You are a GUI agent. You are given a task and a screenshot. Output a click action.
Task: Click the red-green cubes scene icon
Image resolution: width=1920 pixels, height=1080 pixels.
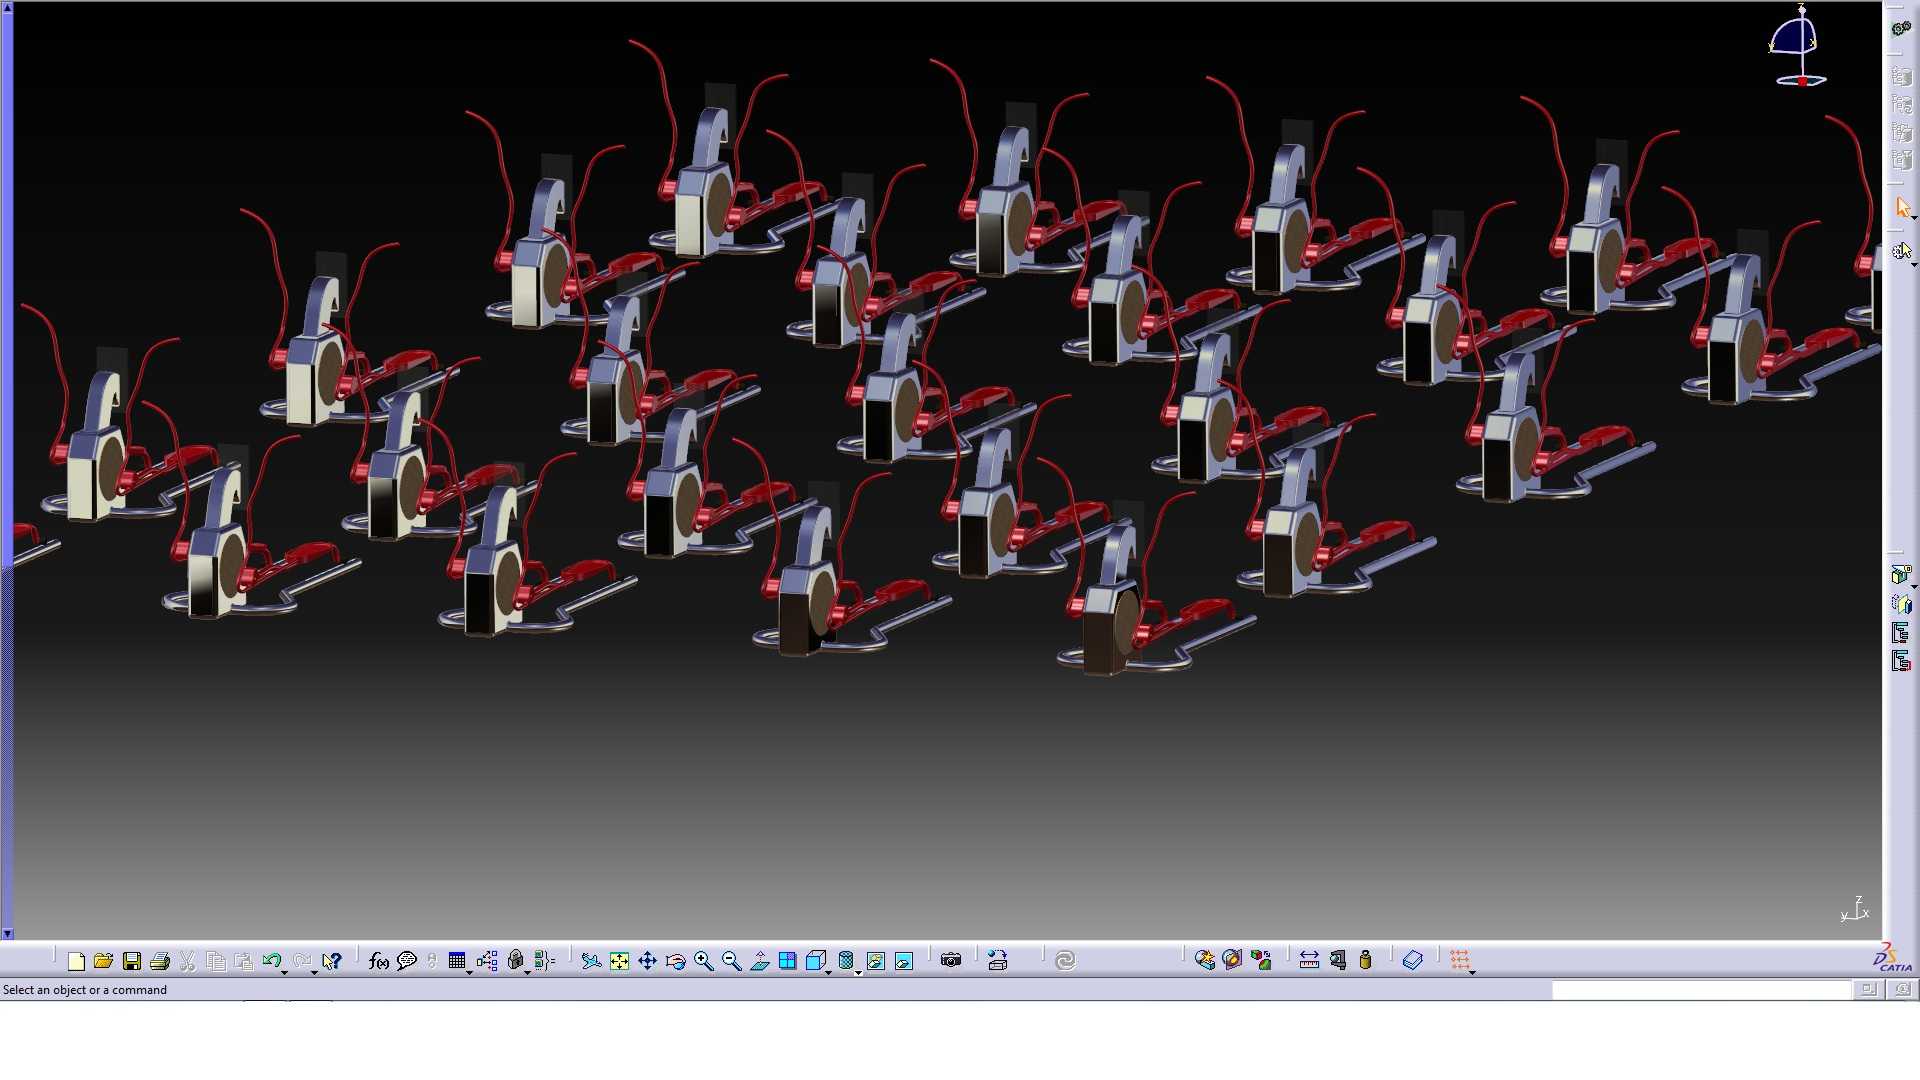1261,961
